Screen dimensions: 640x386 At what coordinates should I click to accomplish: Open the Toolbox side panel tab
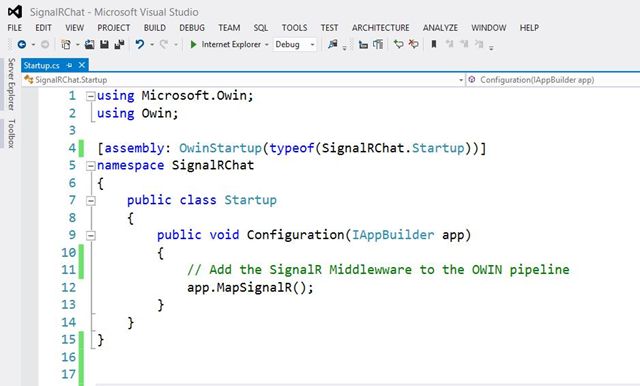(x=11, y=133)
